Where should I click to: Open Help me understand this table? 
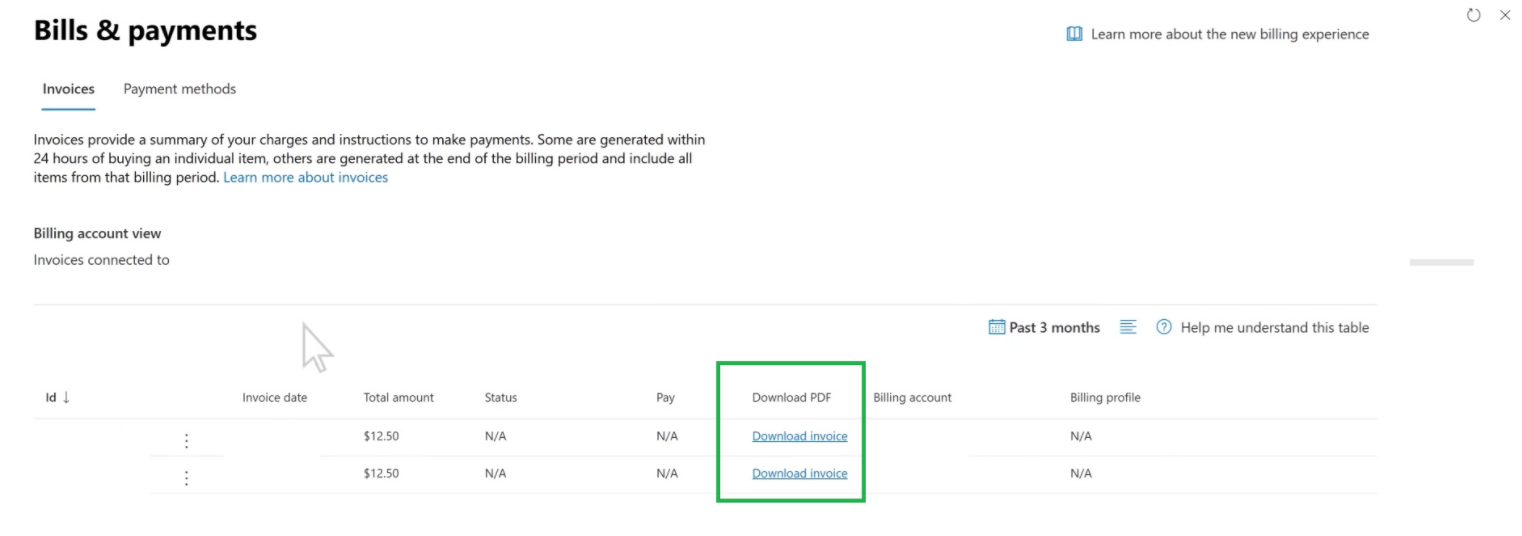click(1275, 327)
